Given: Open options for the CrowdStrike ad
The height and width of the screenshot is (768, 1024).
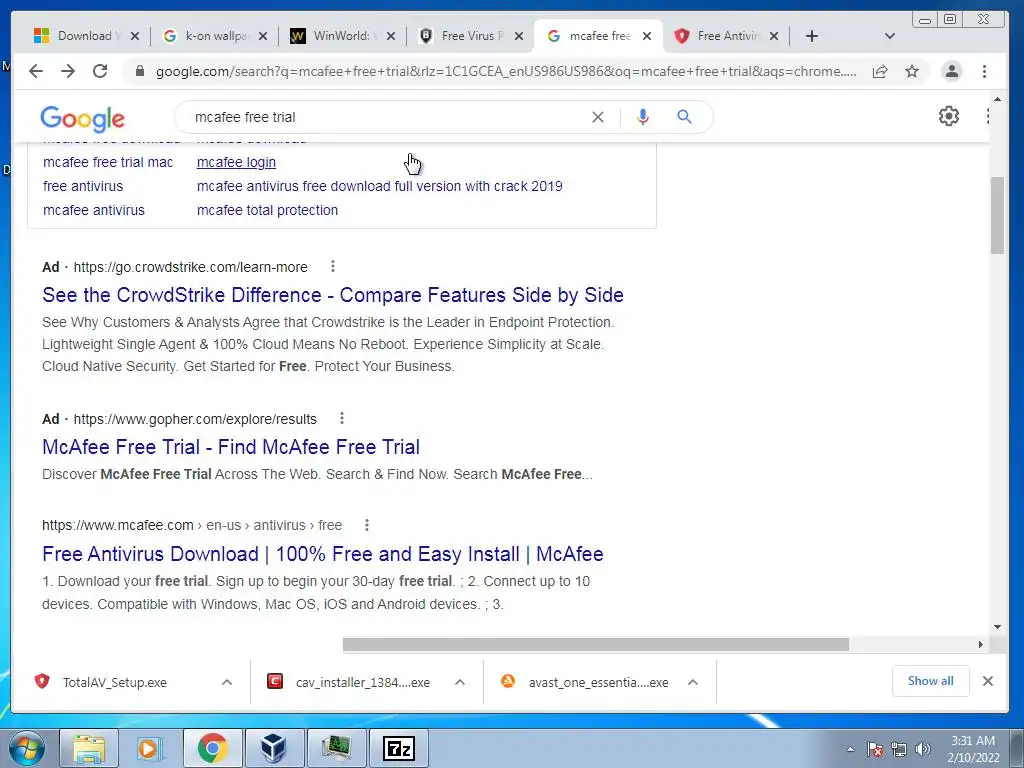Looking at the screenshot, I should click(x=332, y=266).
